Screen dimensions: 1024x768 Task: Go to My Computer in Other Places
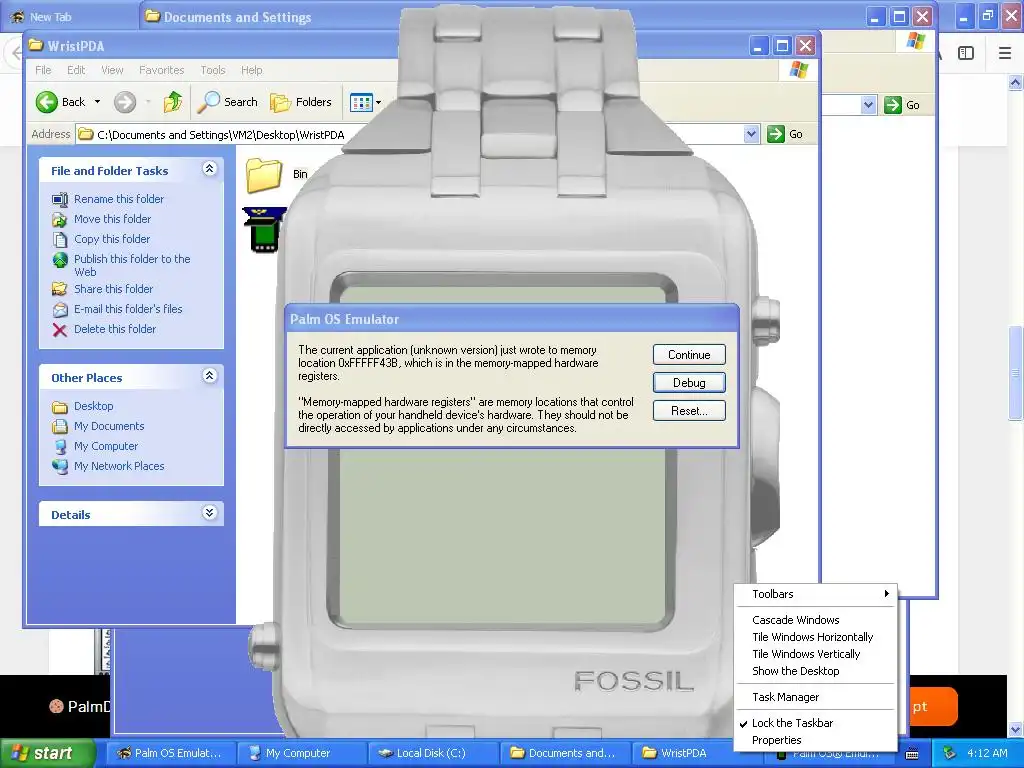[106, 446]
